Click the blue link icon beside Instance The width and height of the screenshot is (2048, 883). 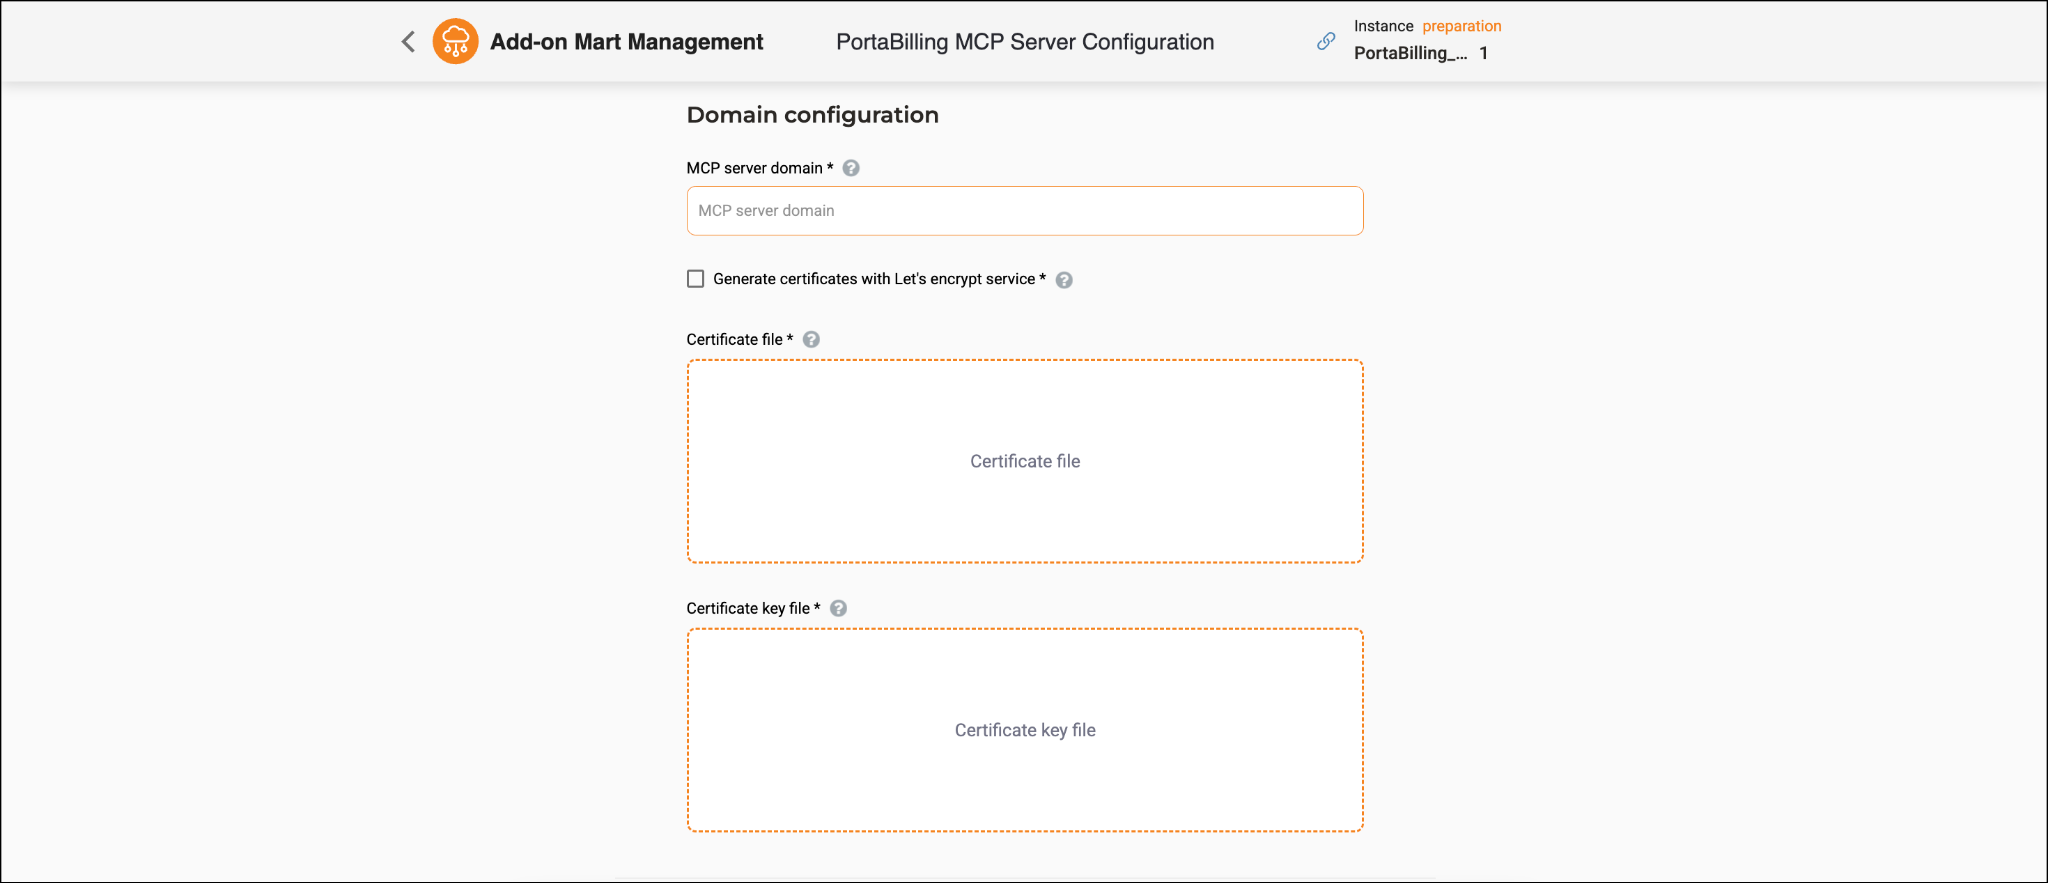pyautogui.click(x=1326, y=41)
